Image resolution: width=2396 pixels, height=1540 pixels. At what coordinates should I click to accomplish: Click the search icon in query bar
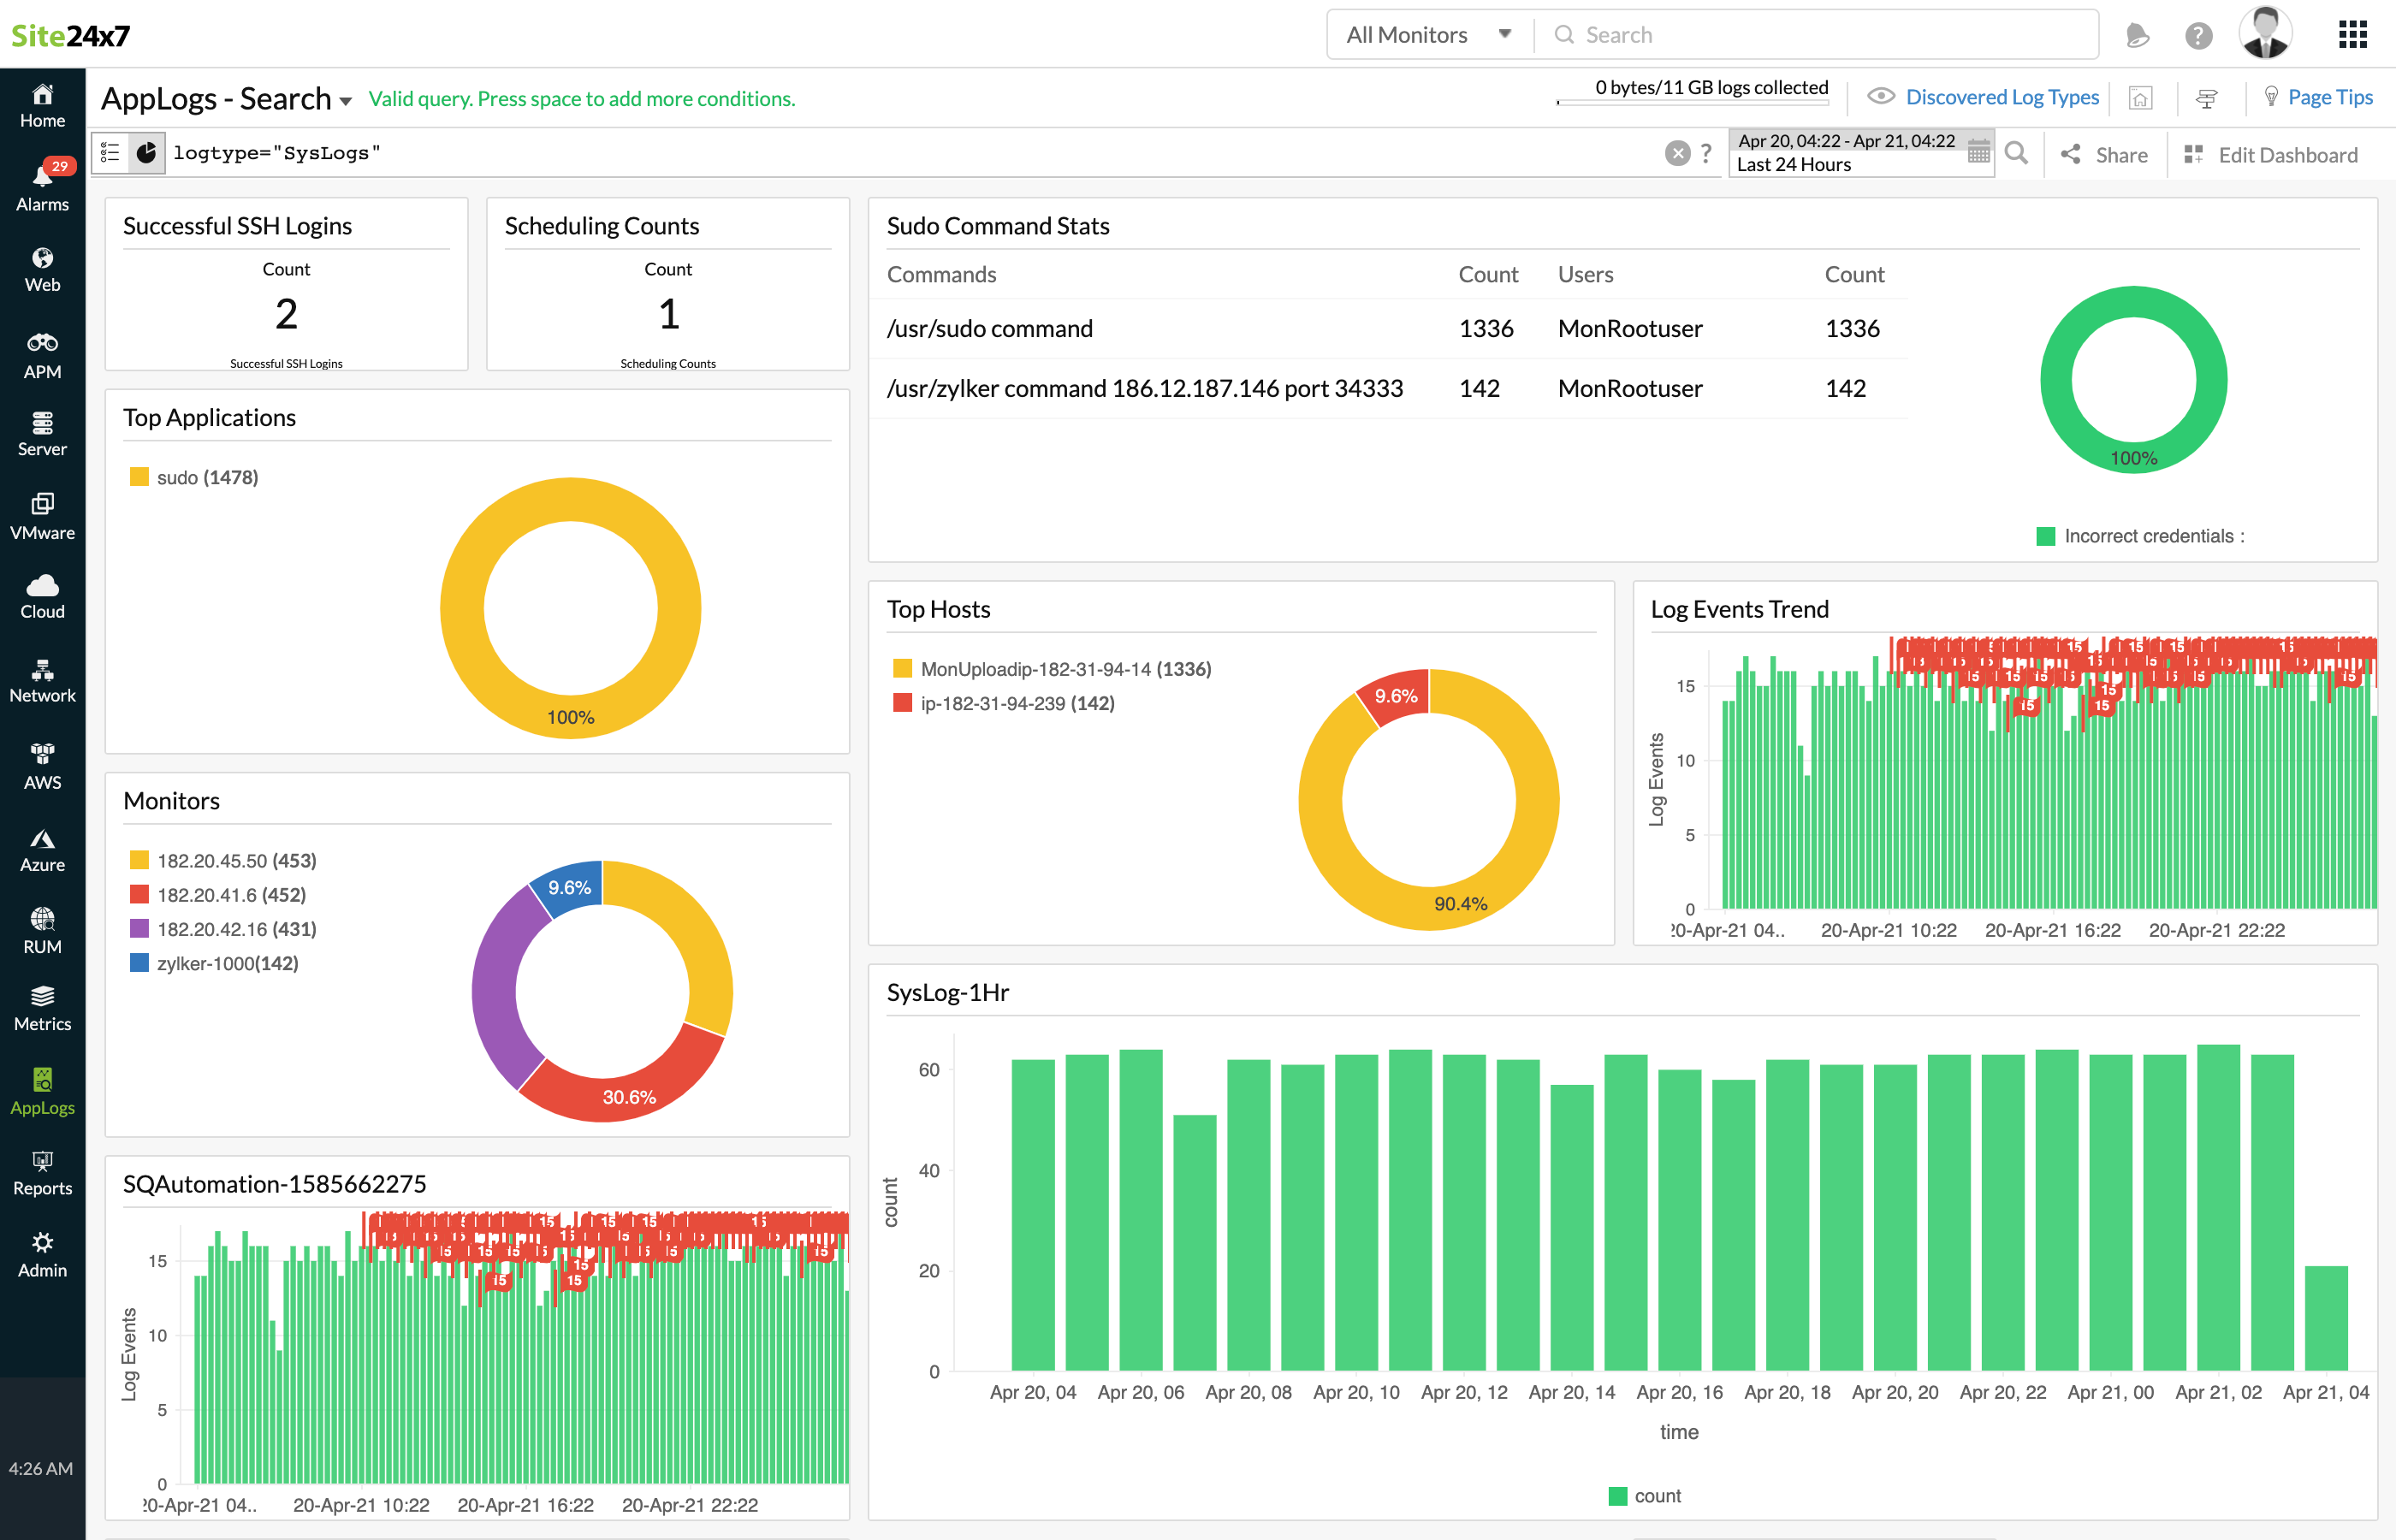click(2017, 154)
